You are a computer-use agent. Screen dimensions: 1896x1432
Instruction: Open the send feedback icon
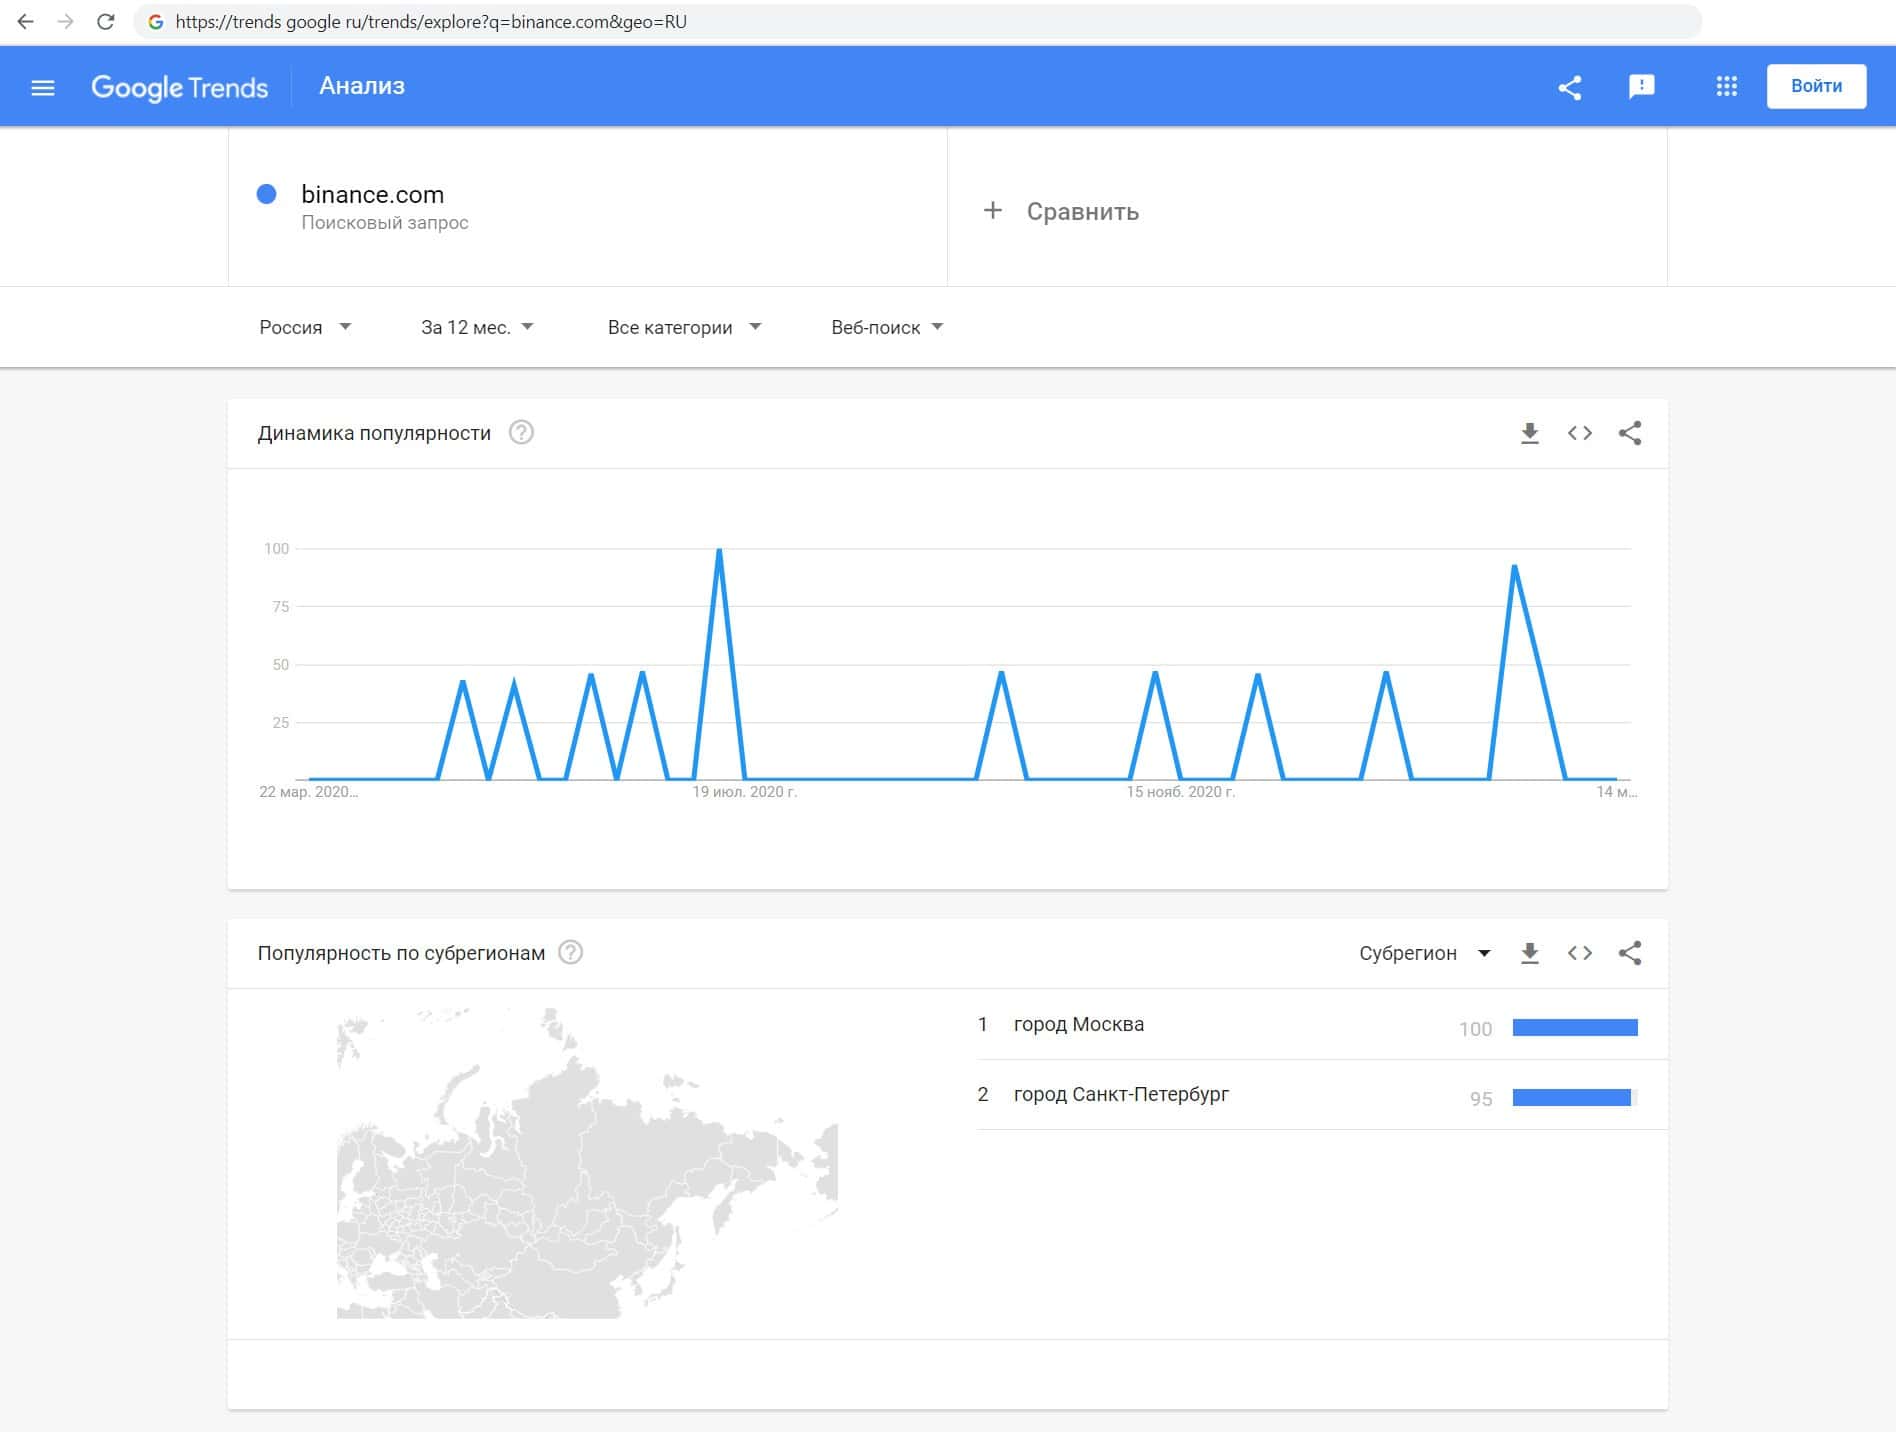coord(1641,87)
